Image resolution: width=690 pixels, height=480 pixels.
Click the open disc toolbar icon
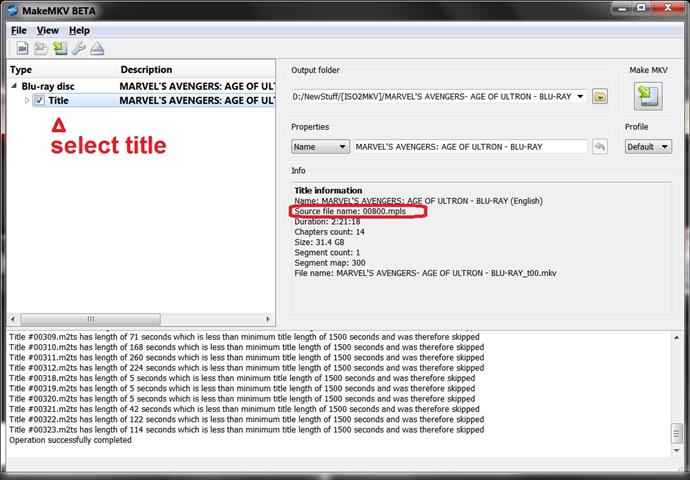pos(41,48)
